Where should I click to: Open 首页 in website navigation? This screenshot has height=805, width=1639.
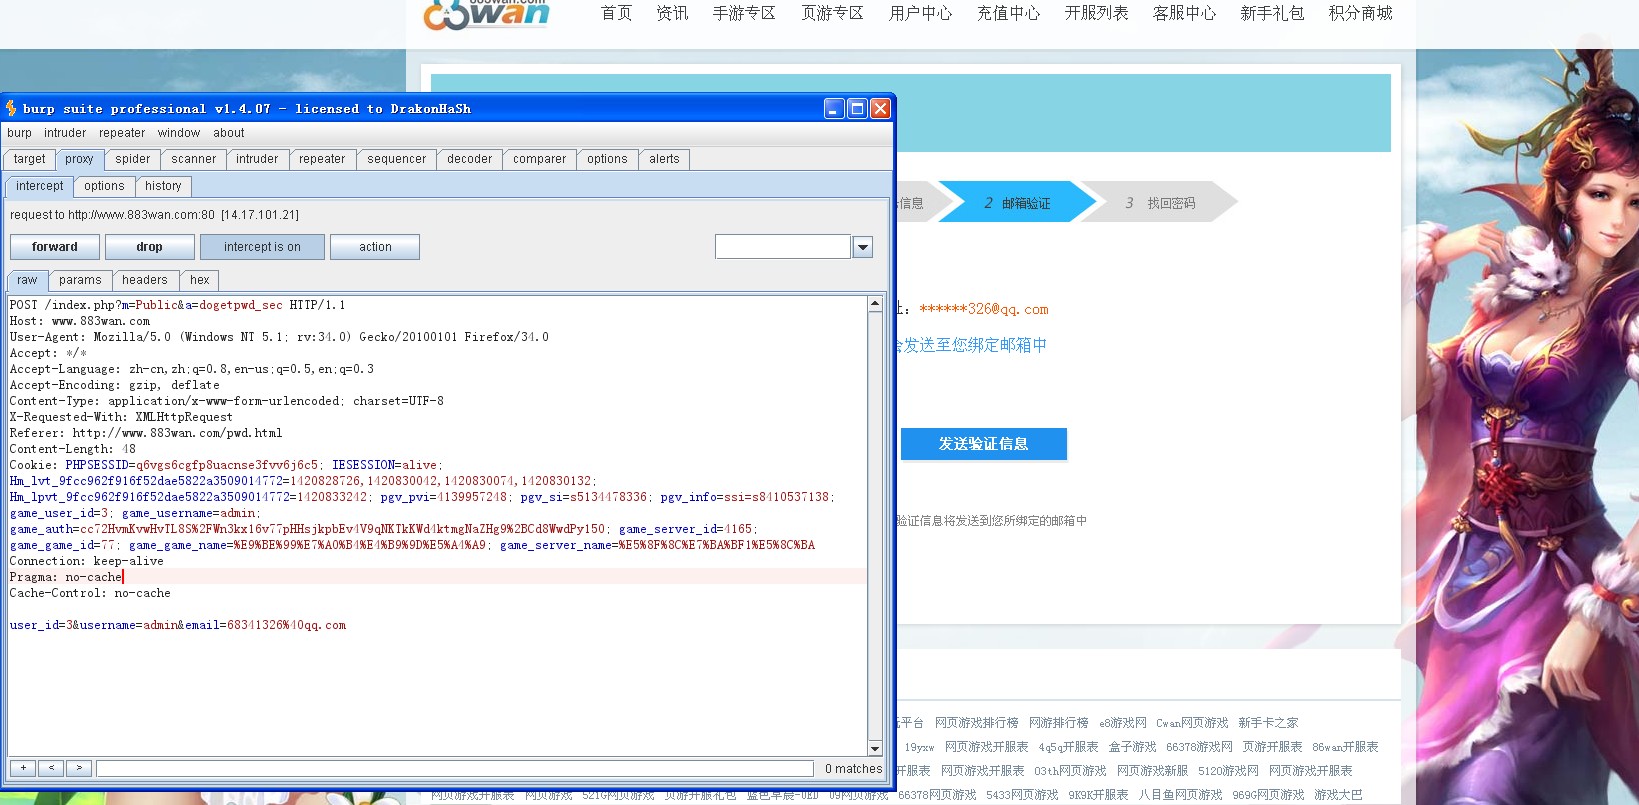pos(616,13)
